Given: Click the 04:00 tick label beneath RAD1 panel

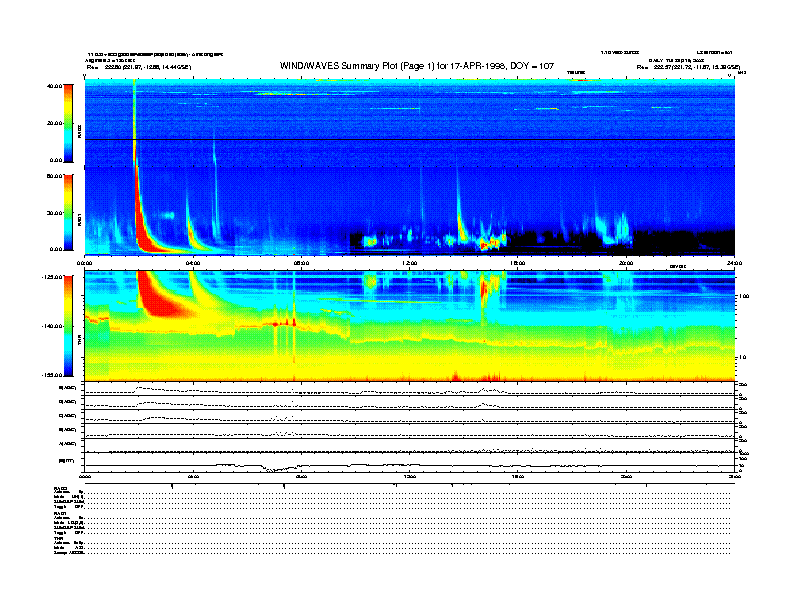Looking at the screenshot, I should (193, 262).
